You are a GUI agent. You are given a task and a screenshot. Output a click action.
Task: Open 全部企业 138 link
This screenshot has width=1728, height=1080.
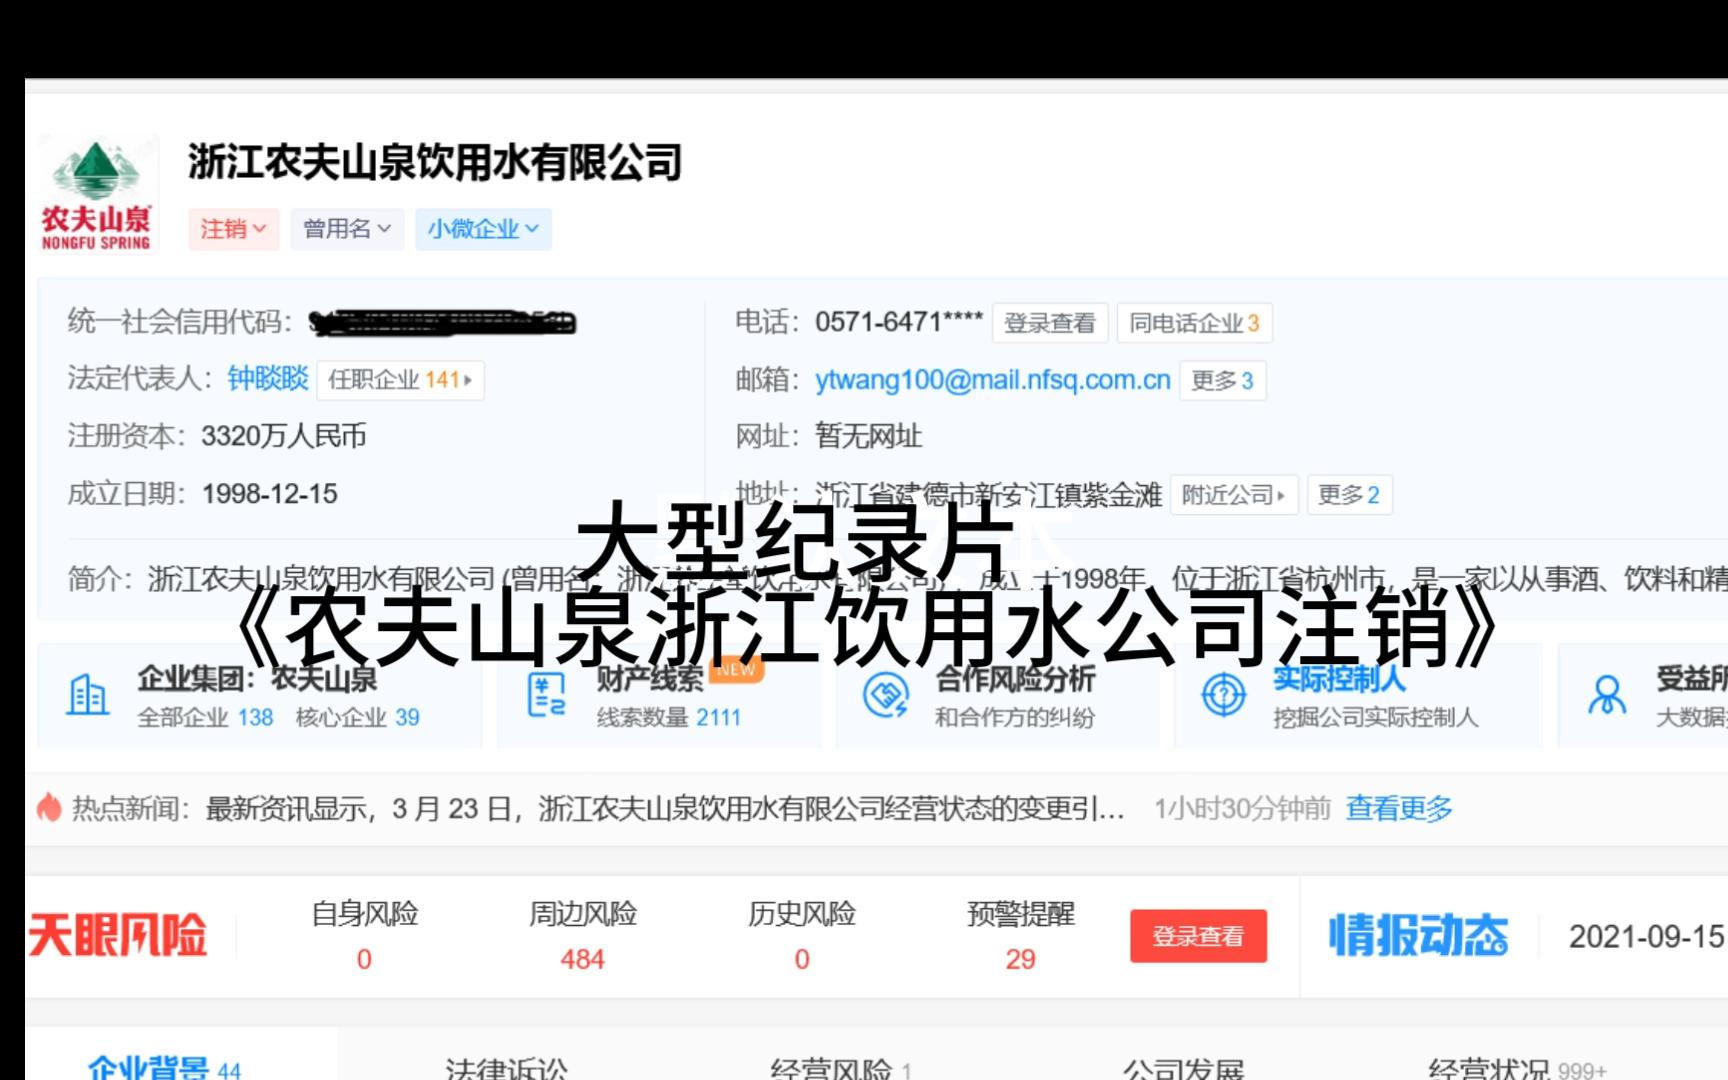(205, 717)
